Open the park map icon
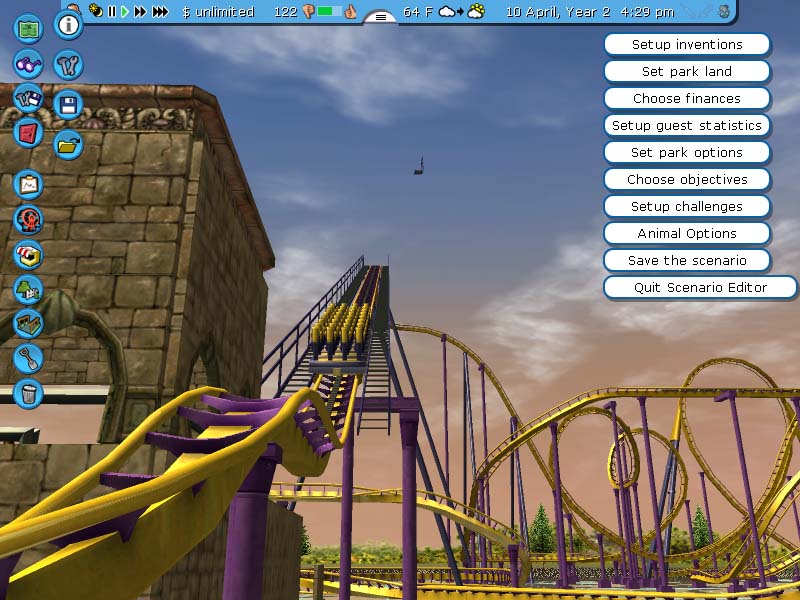Viewport: 800px width, 600px height. tap(28, 28)
